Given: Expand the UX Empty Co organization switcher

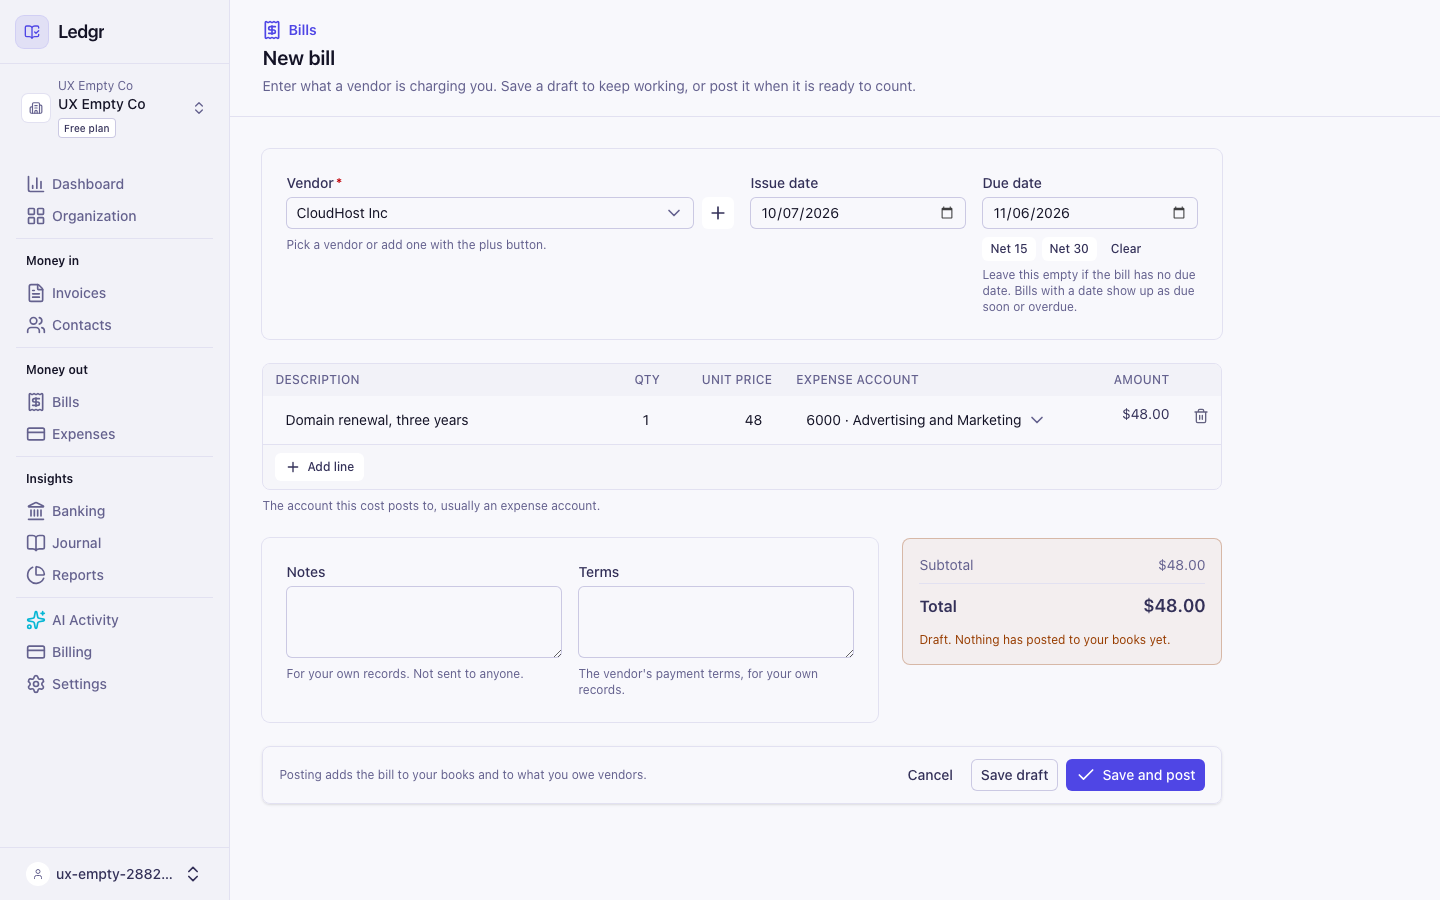Looking at the screenshot, I should point(199,108).
